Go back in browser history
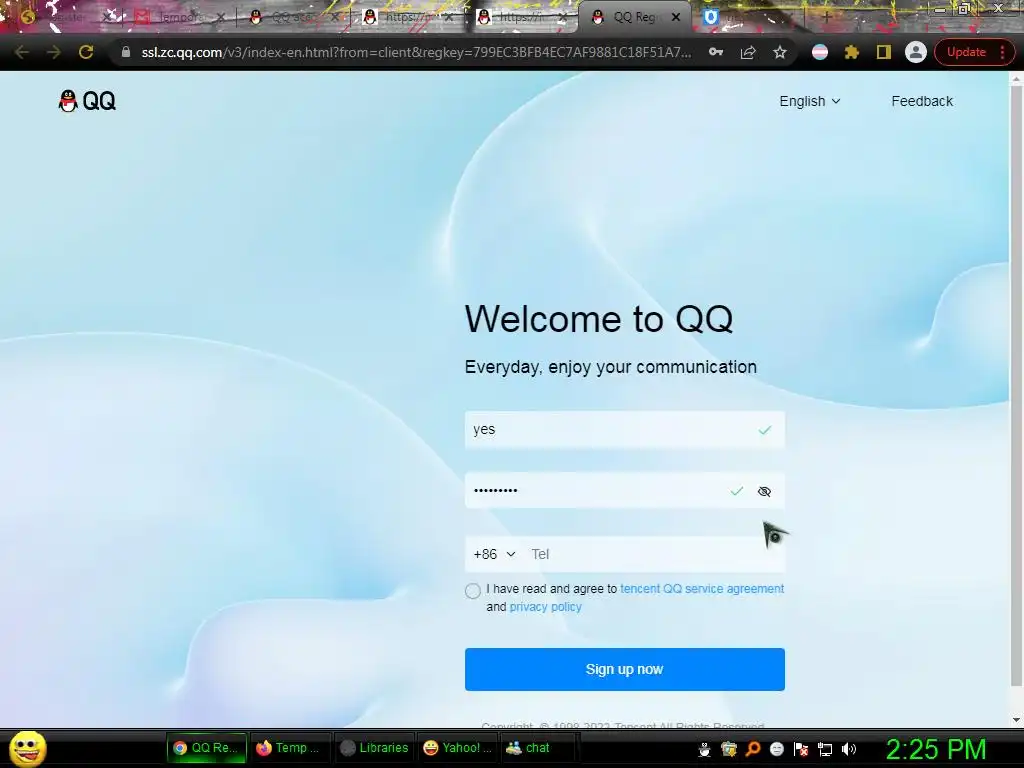1024x768 pixels. pos(22,52)
